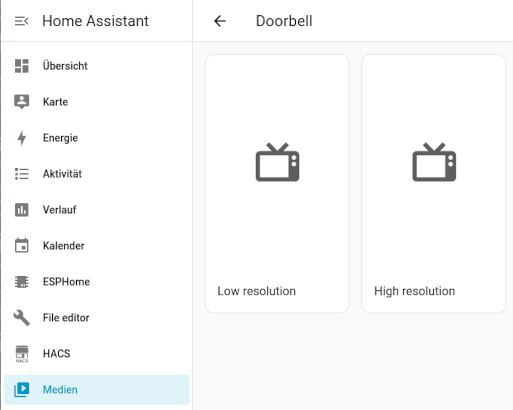Click the HACS store icon
The width and height of the screenshot is (513, 410).
(22, 354)
